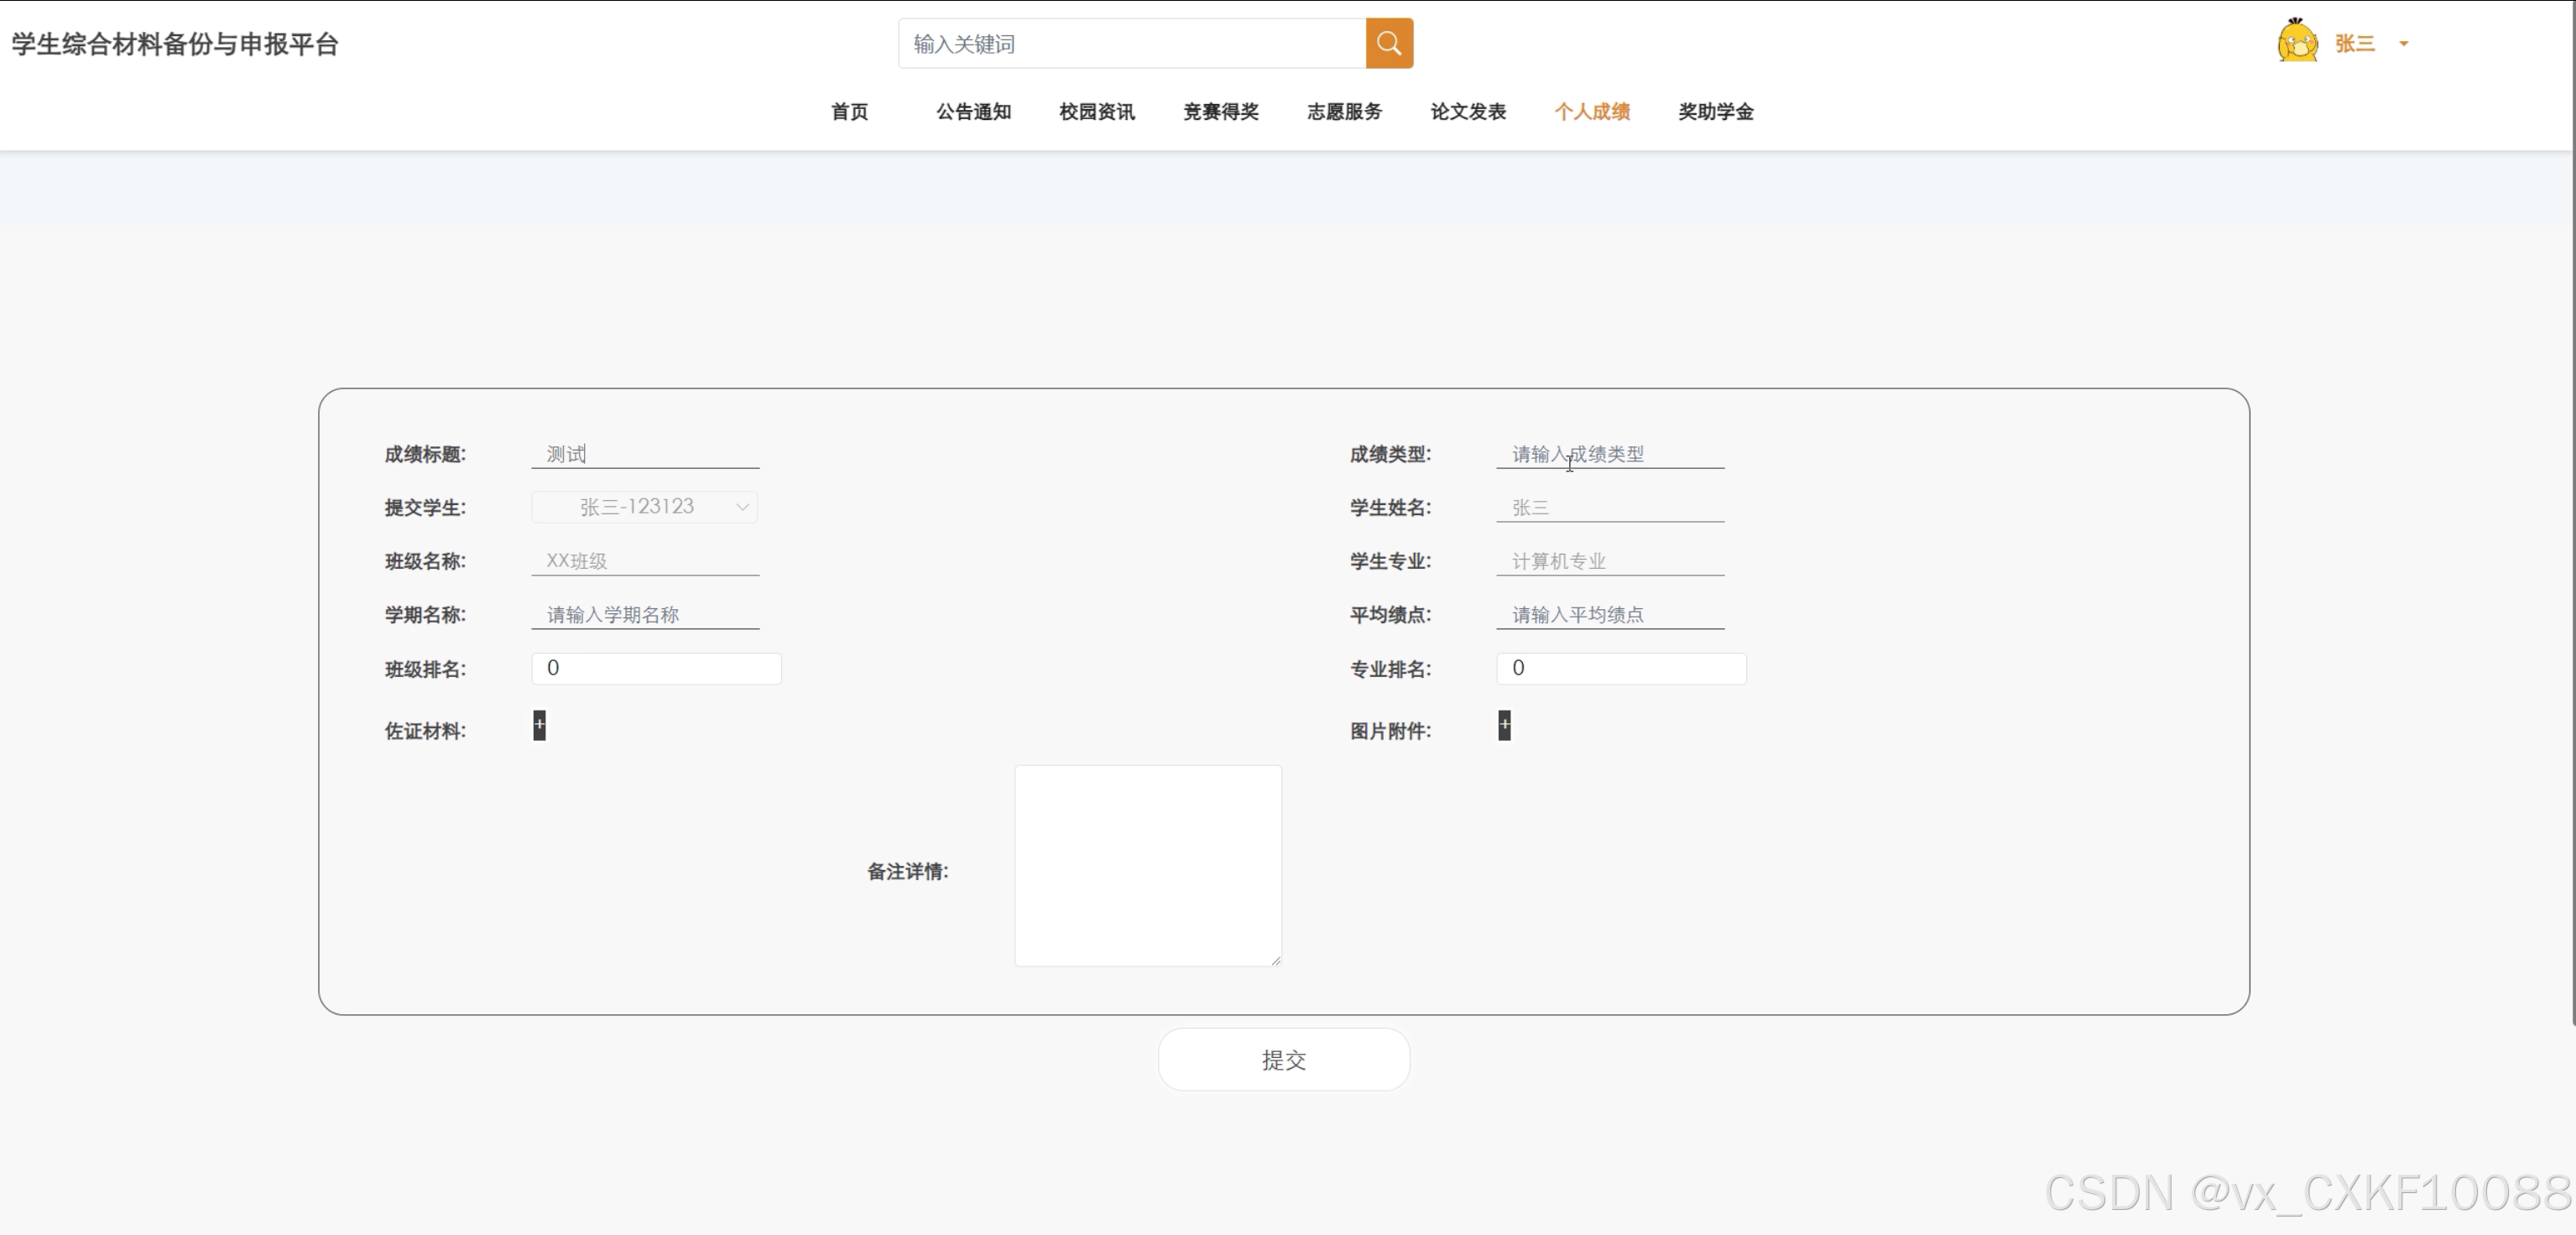Focus the 平均绩点 input field

(x=1609, y=614)
